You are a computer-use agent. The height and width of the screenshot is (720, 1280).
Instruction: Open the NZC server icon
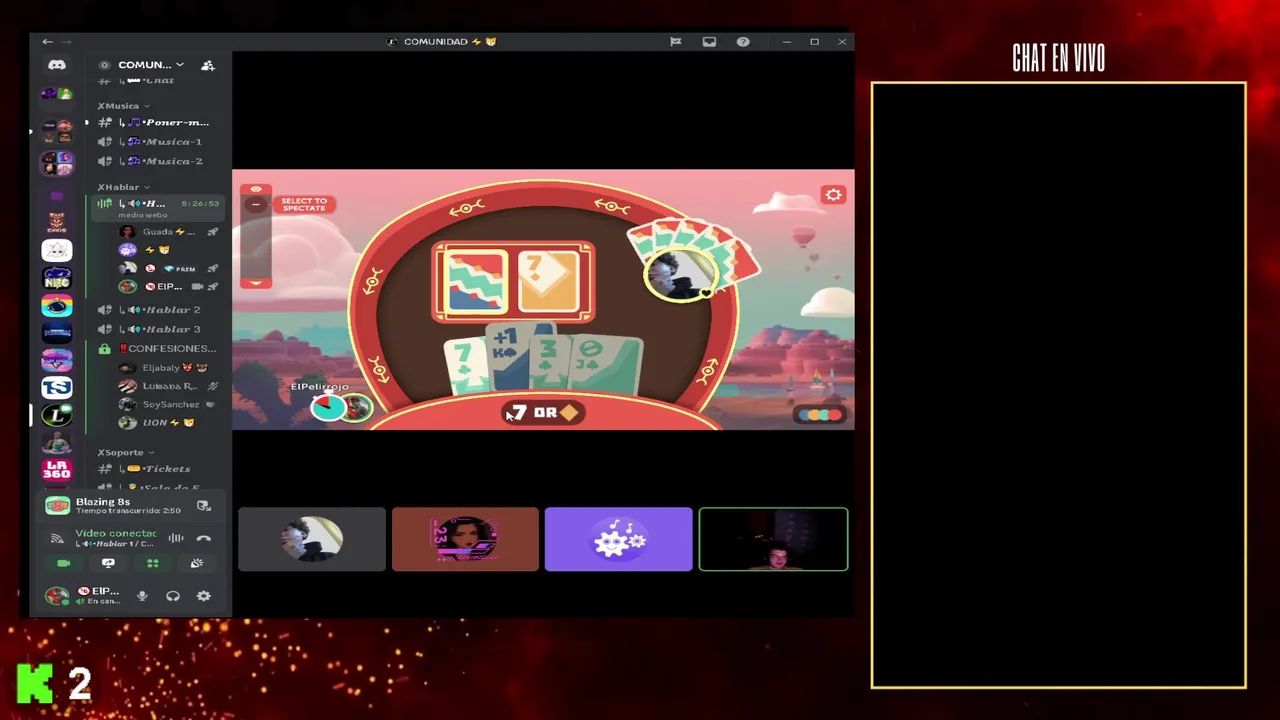[x=57, y=278]
